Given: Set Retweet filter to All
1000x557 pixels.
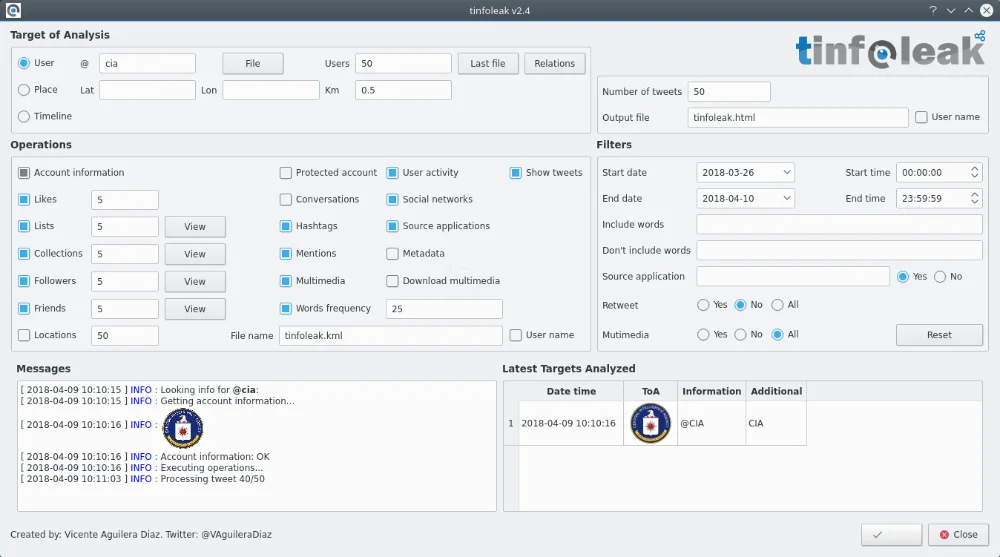Looking at the screenshot, I should [x=777, y=305].
